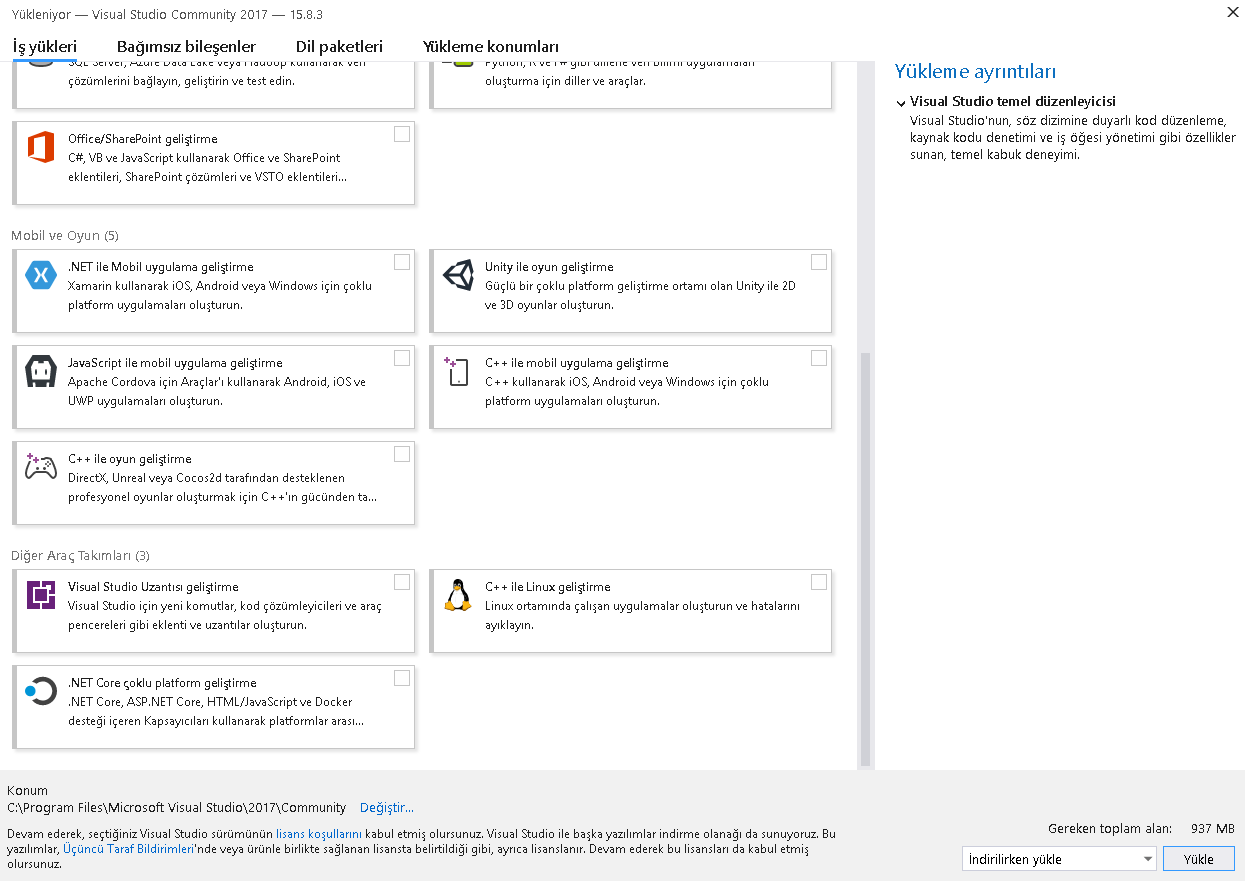This screenshot has height=881, width=1245.
Task: Click the workloads list vertical scrollbar
Action: pos(865,550)
